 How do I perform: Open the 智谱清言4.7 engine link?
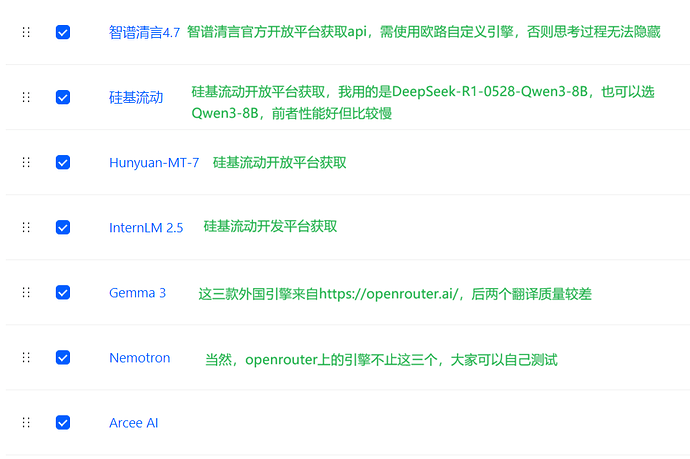point(144,32)
